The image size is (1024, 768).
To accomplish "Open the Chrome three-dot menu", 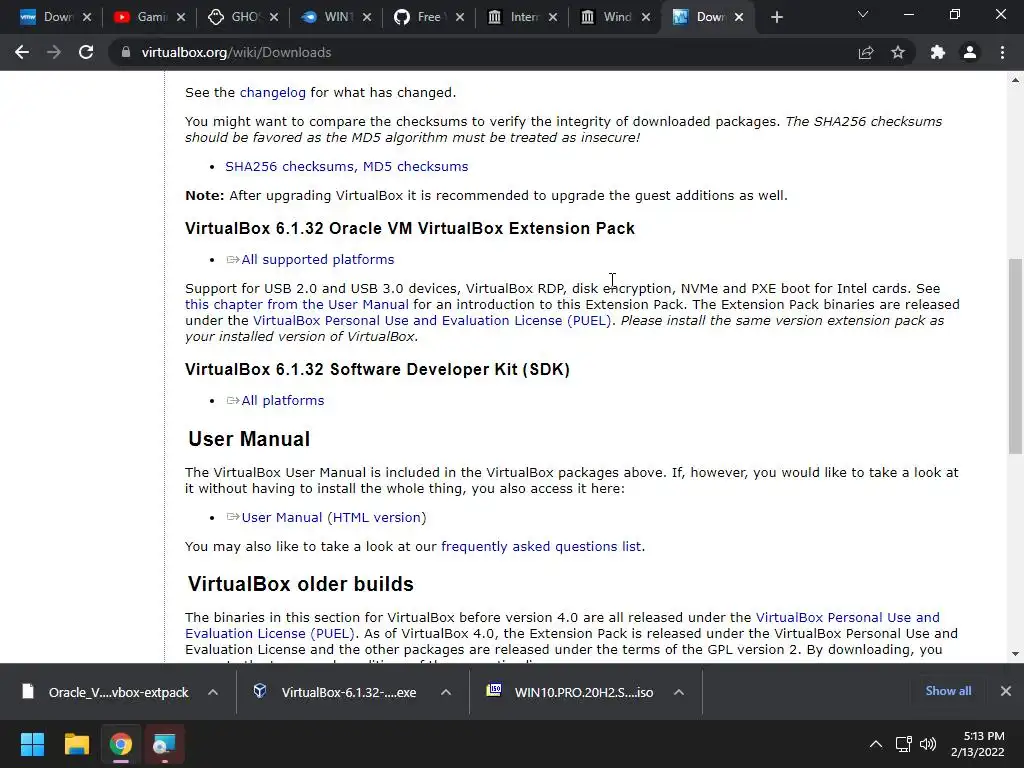I will coord(1002,52).
